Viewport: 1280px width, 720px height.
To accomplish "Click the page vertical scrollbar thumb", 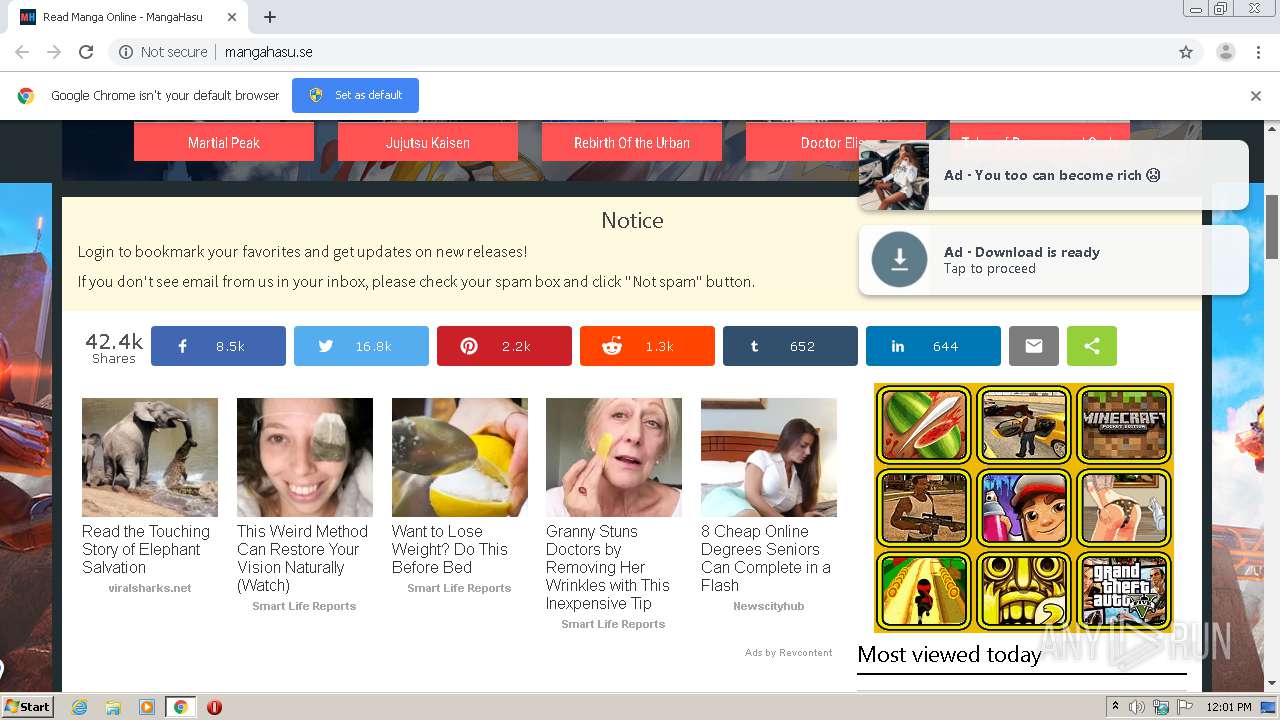I will click(1271, 226).
